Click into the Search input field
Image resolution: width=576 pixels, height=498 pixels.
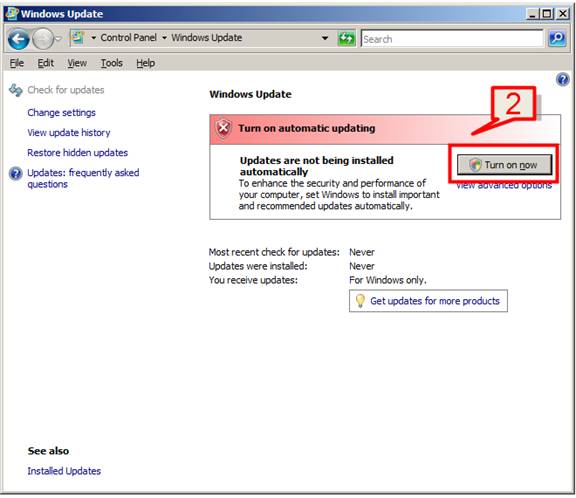click(x=452, y=39)
